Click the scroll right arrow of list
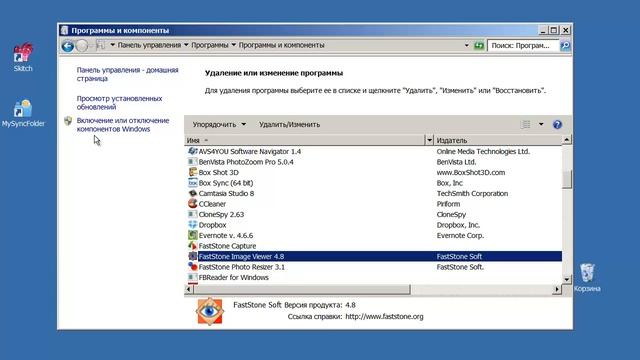640x360 pixels. click(x=557, y=289)
